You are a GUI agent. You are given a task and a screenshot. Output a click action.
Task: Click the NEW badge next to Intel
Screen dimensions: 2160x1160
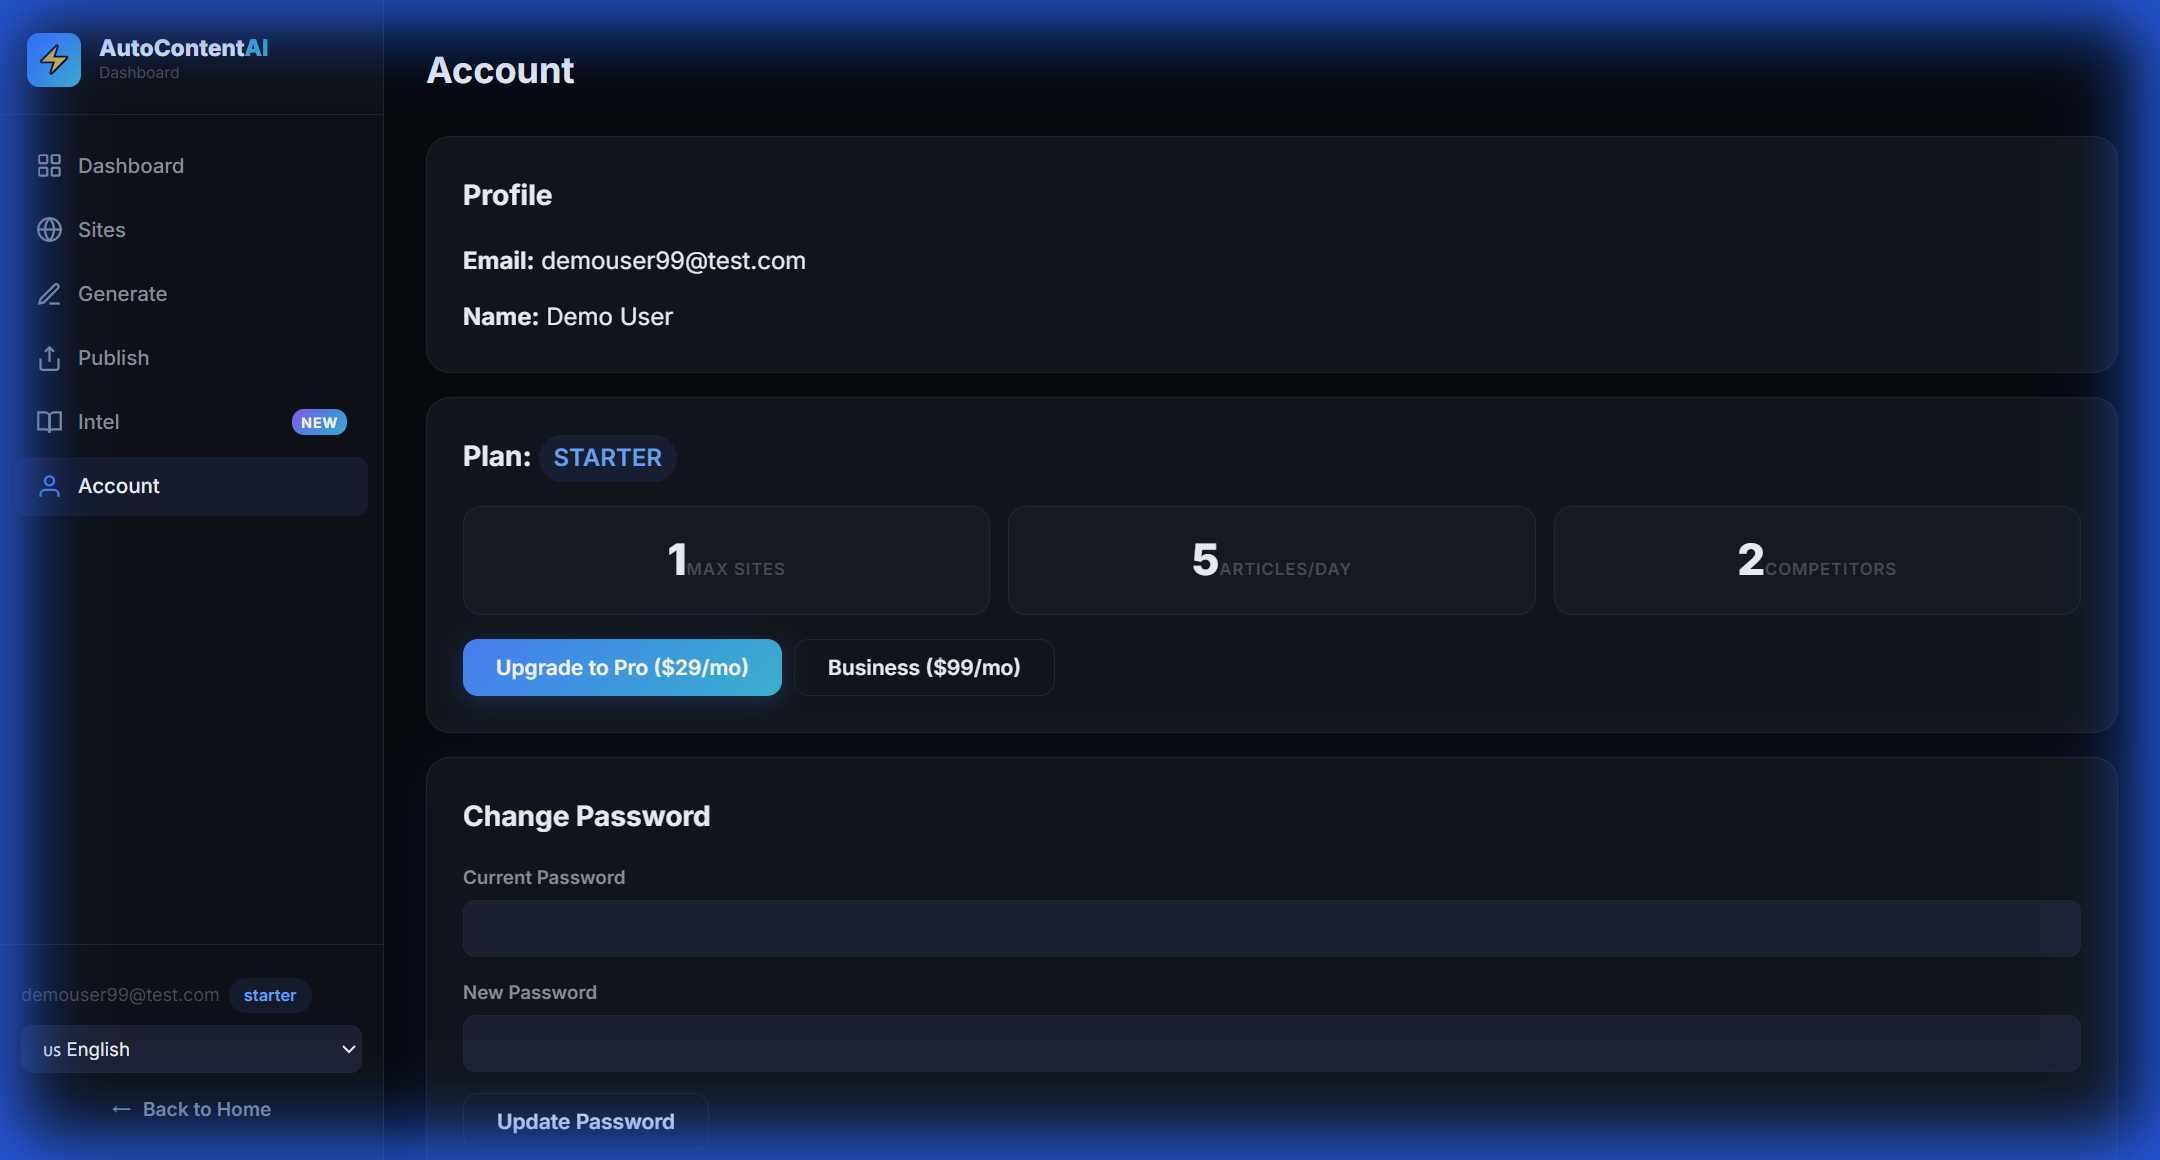319,421
